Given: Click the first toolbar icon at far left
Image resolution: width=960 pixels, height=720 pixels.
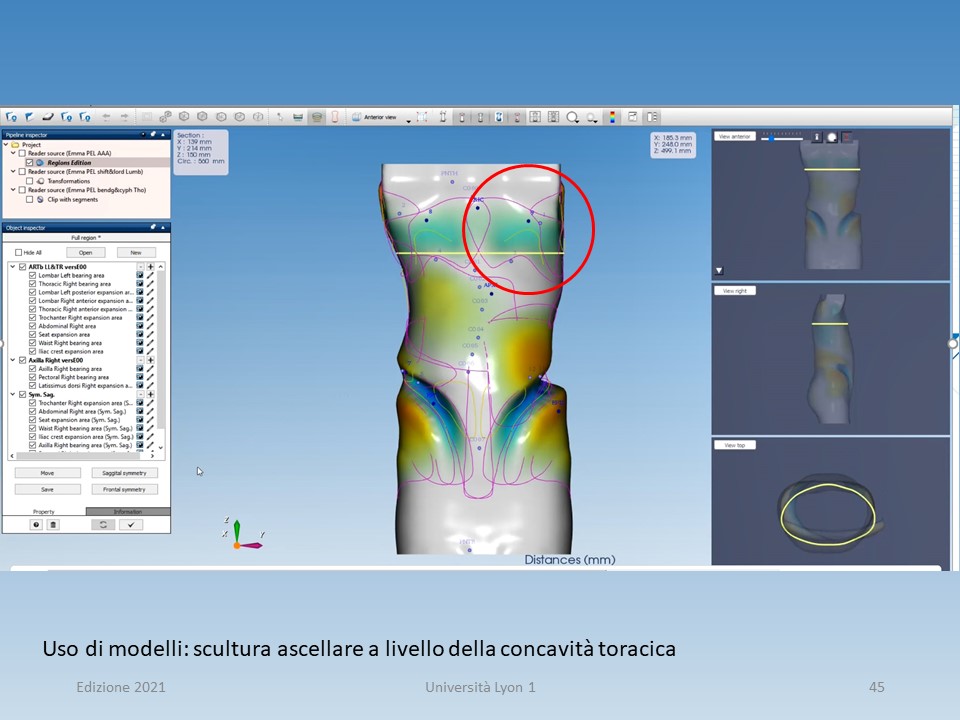Looking at the screenshot, I should coord(11,117).
